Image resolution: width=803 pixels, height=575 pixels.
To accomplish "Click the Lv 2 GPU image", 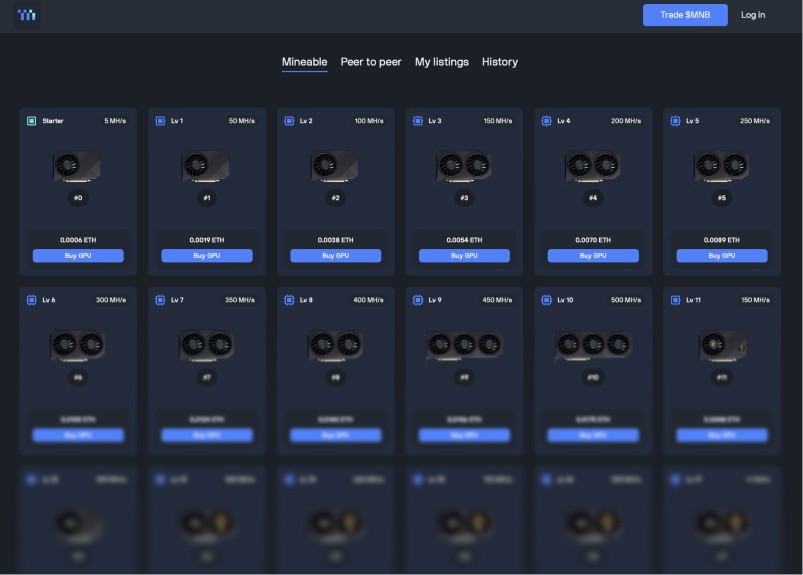I will 334,166.
